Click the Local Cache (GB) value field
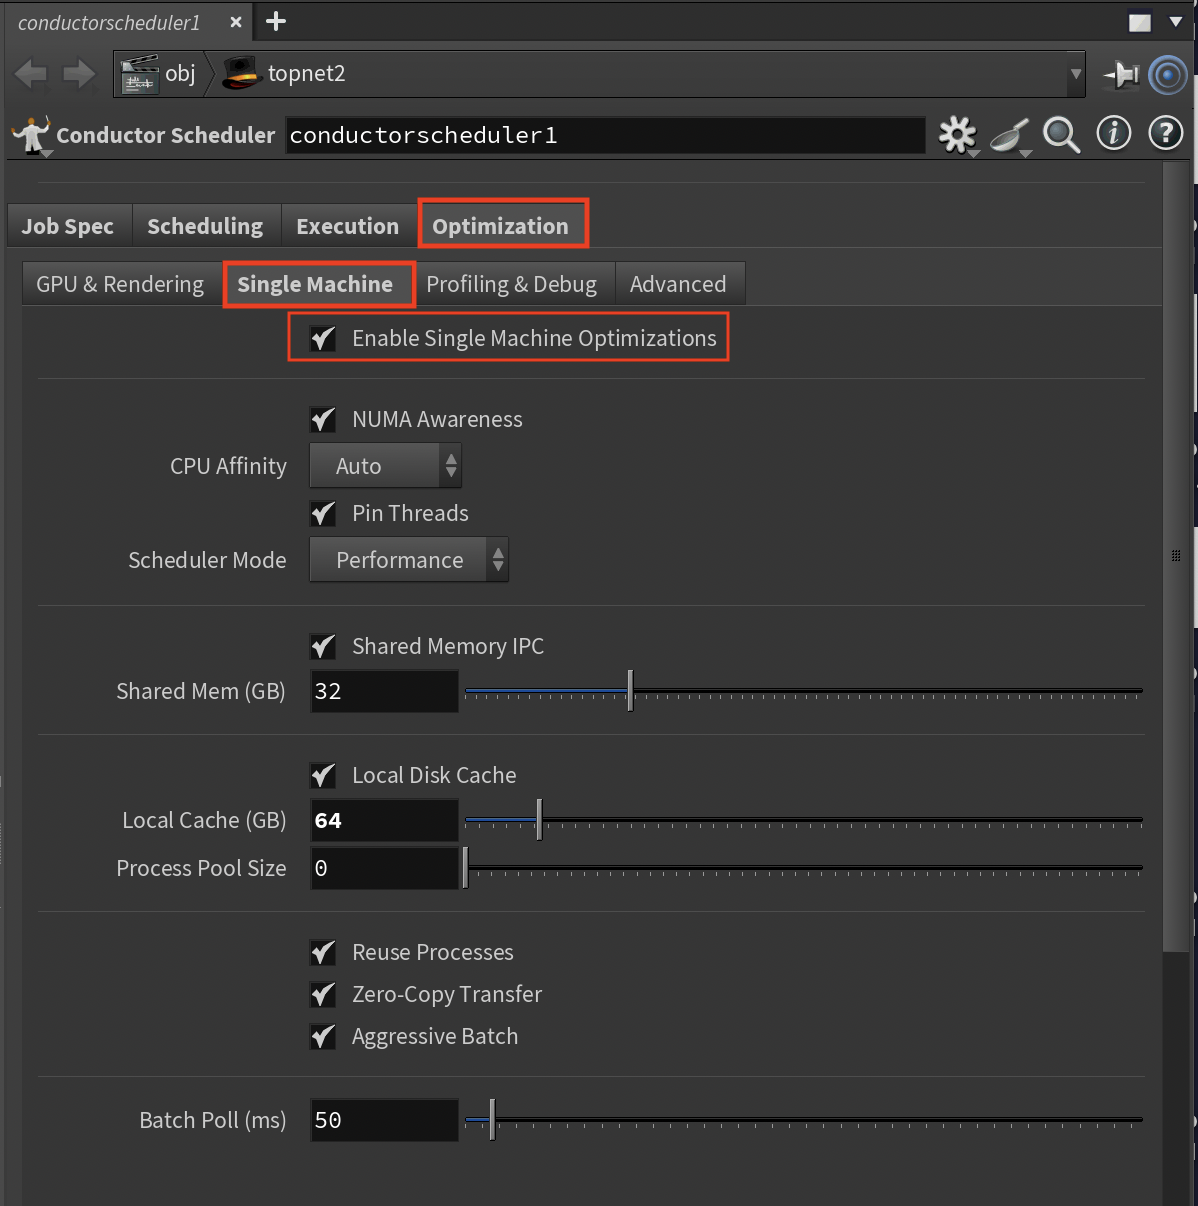 point(384,820)
